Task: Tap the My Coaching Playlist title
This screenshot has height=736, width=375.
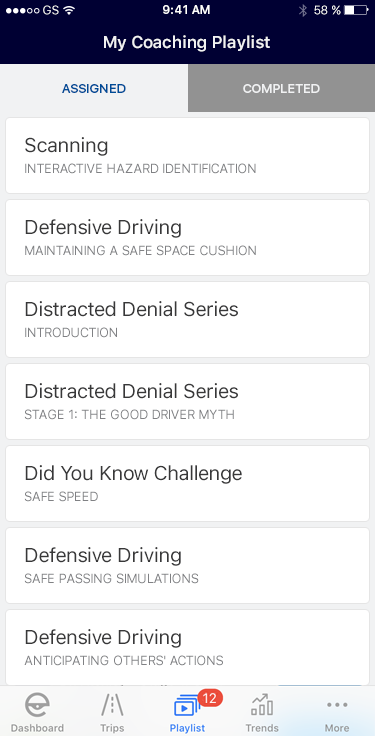Action: 187,43
